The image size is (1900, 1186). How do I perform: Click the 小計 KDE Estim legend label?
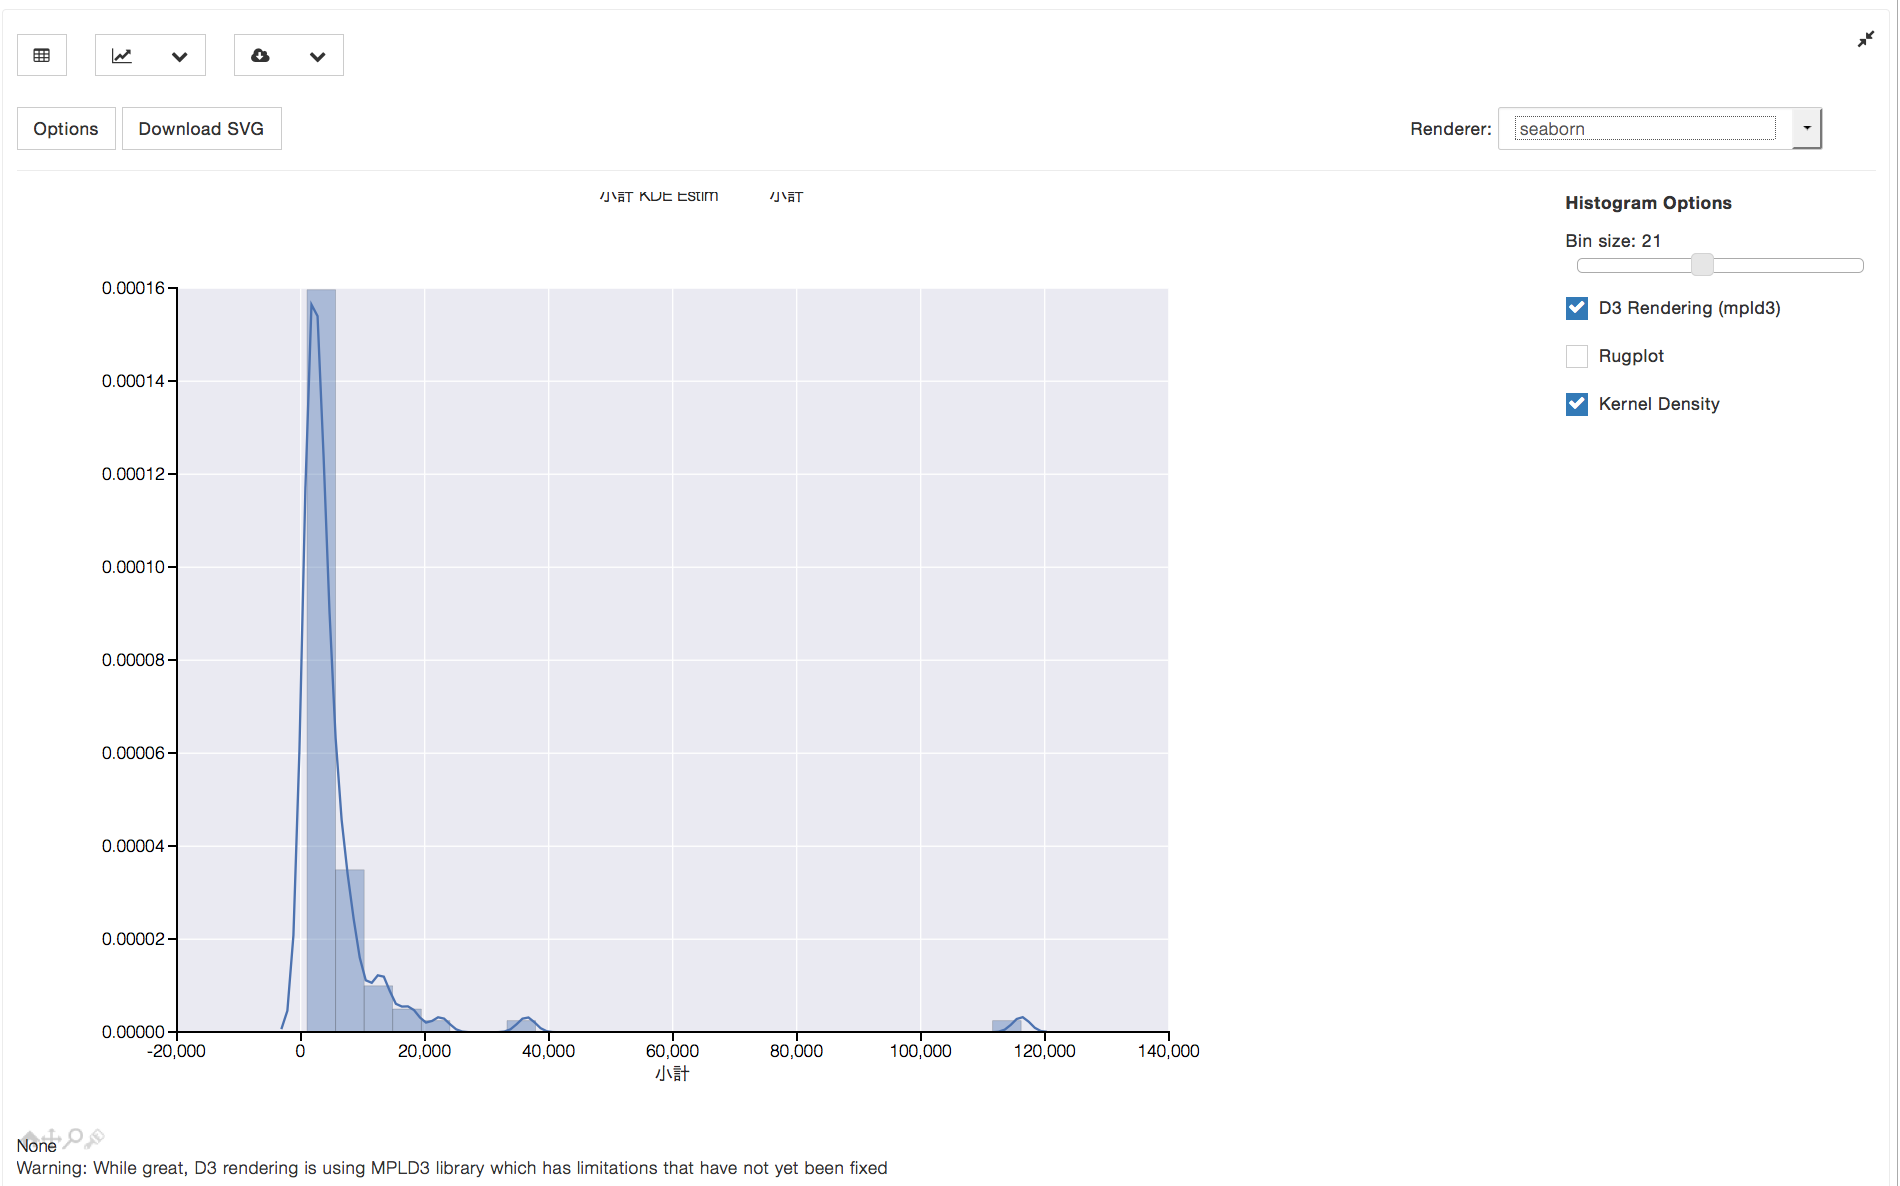point(658,196)
